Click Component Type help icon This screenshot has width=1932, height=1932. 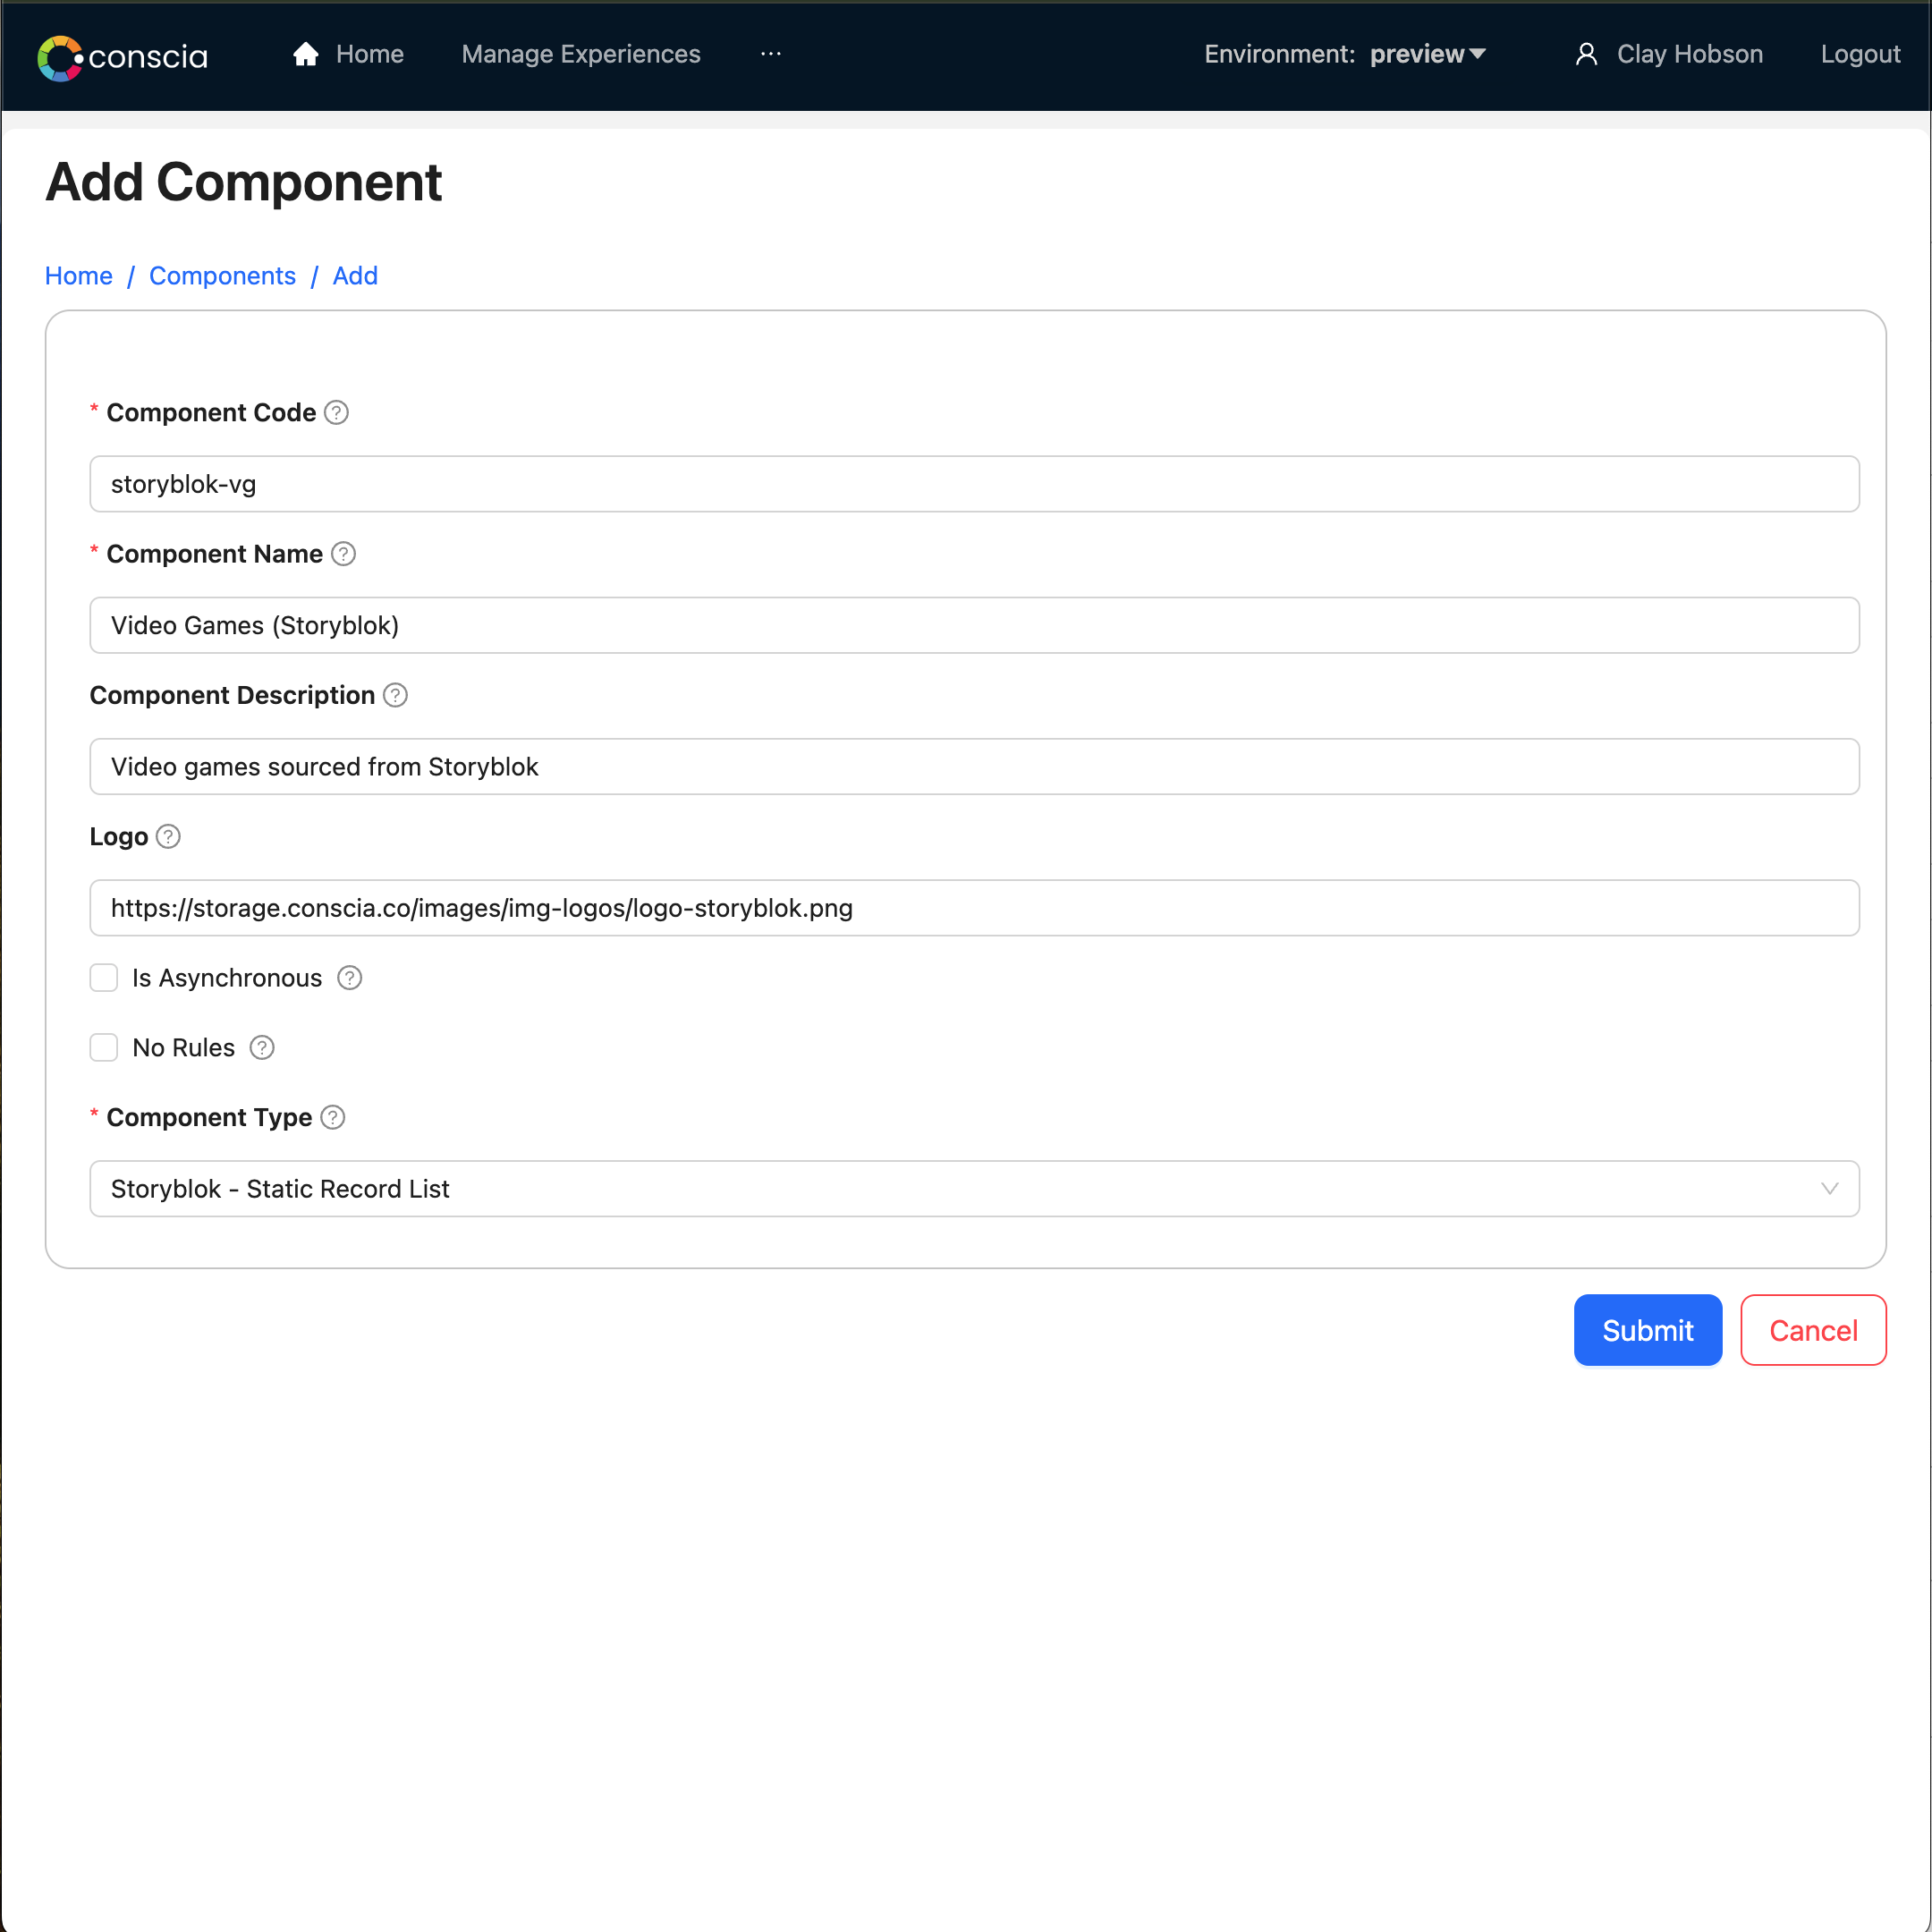tap(333, 1118)
